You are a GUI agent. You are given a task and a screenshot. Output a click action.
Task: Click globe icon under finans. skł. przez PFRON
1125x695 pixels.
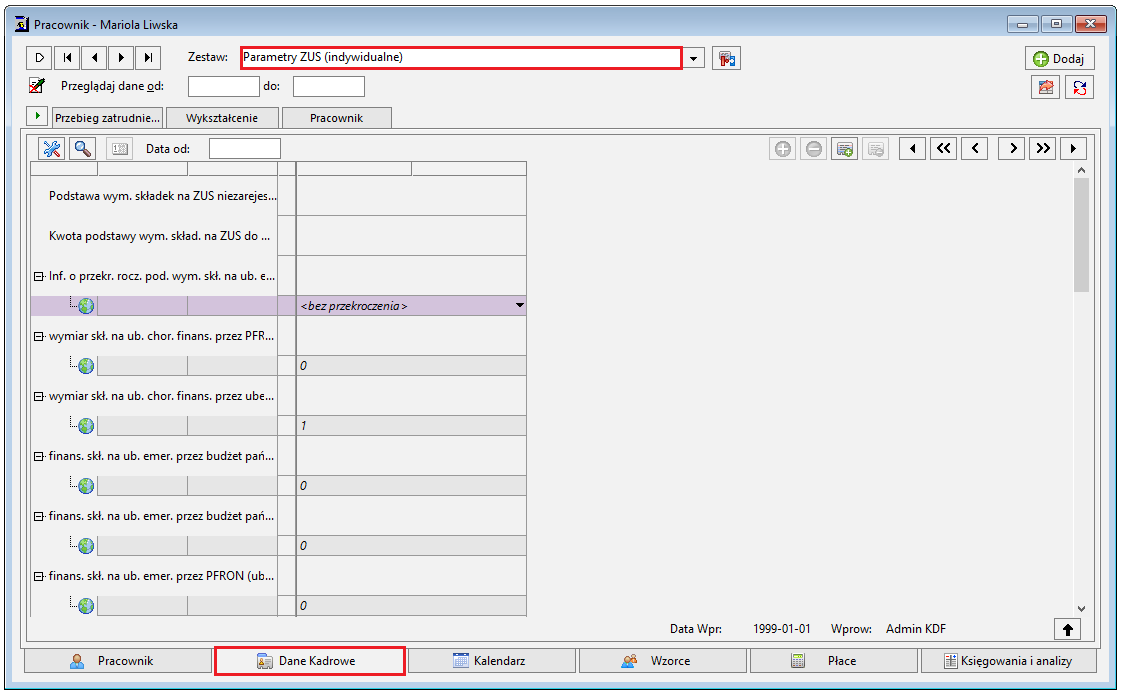[86, 606]
